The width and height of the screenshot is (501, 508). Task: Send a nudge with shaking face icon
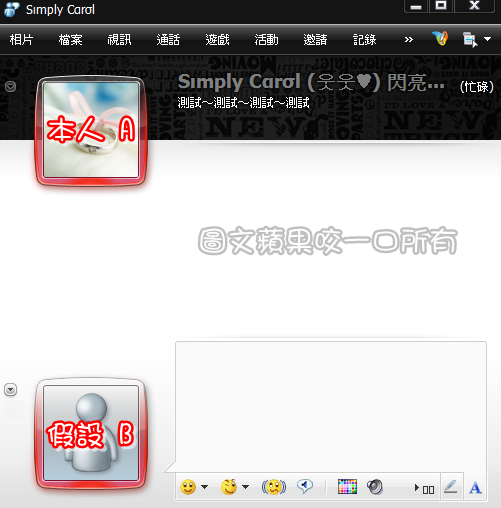(274, 487)
